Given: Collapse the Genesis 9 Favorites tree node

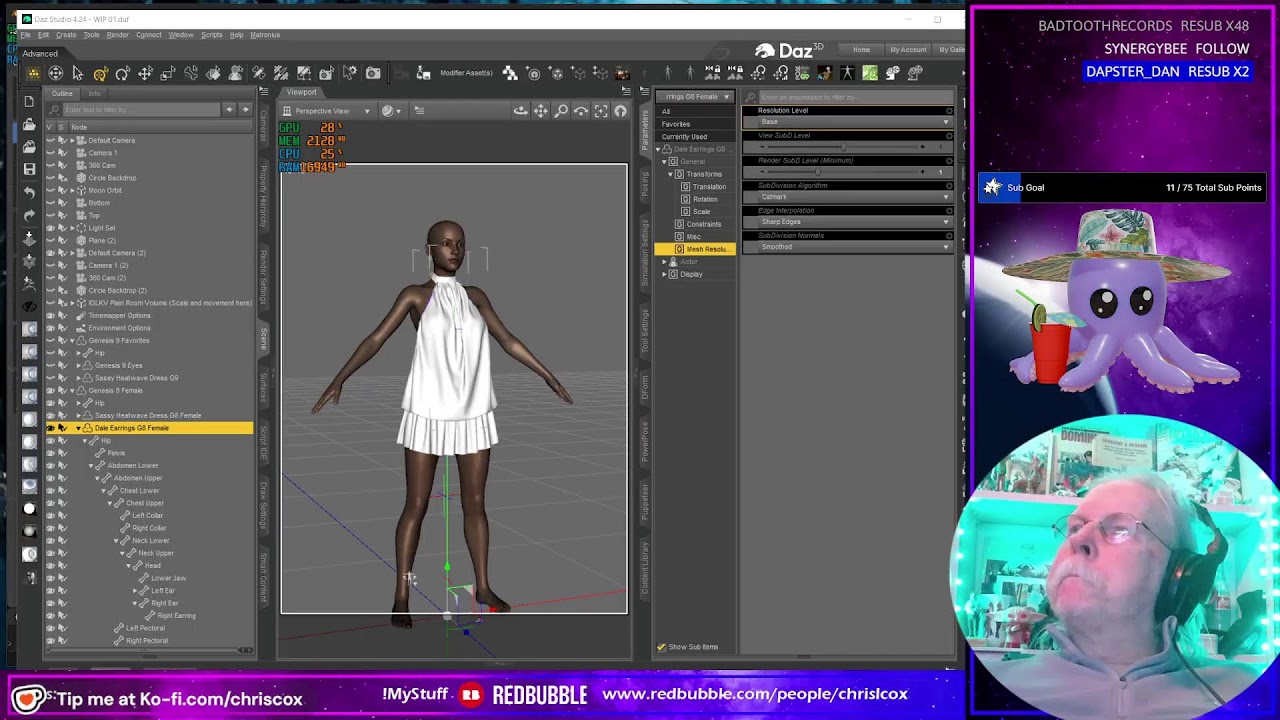Looking at the screenshot, I should point(71,340).
